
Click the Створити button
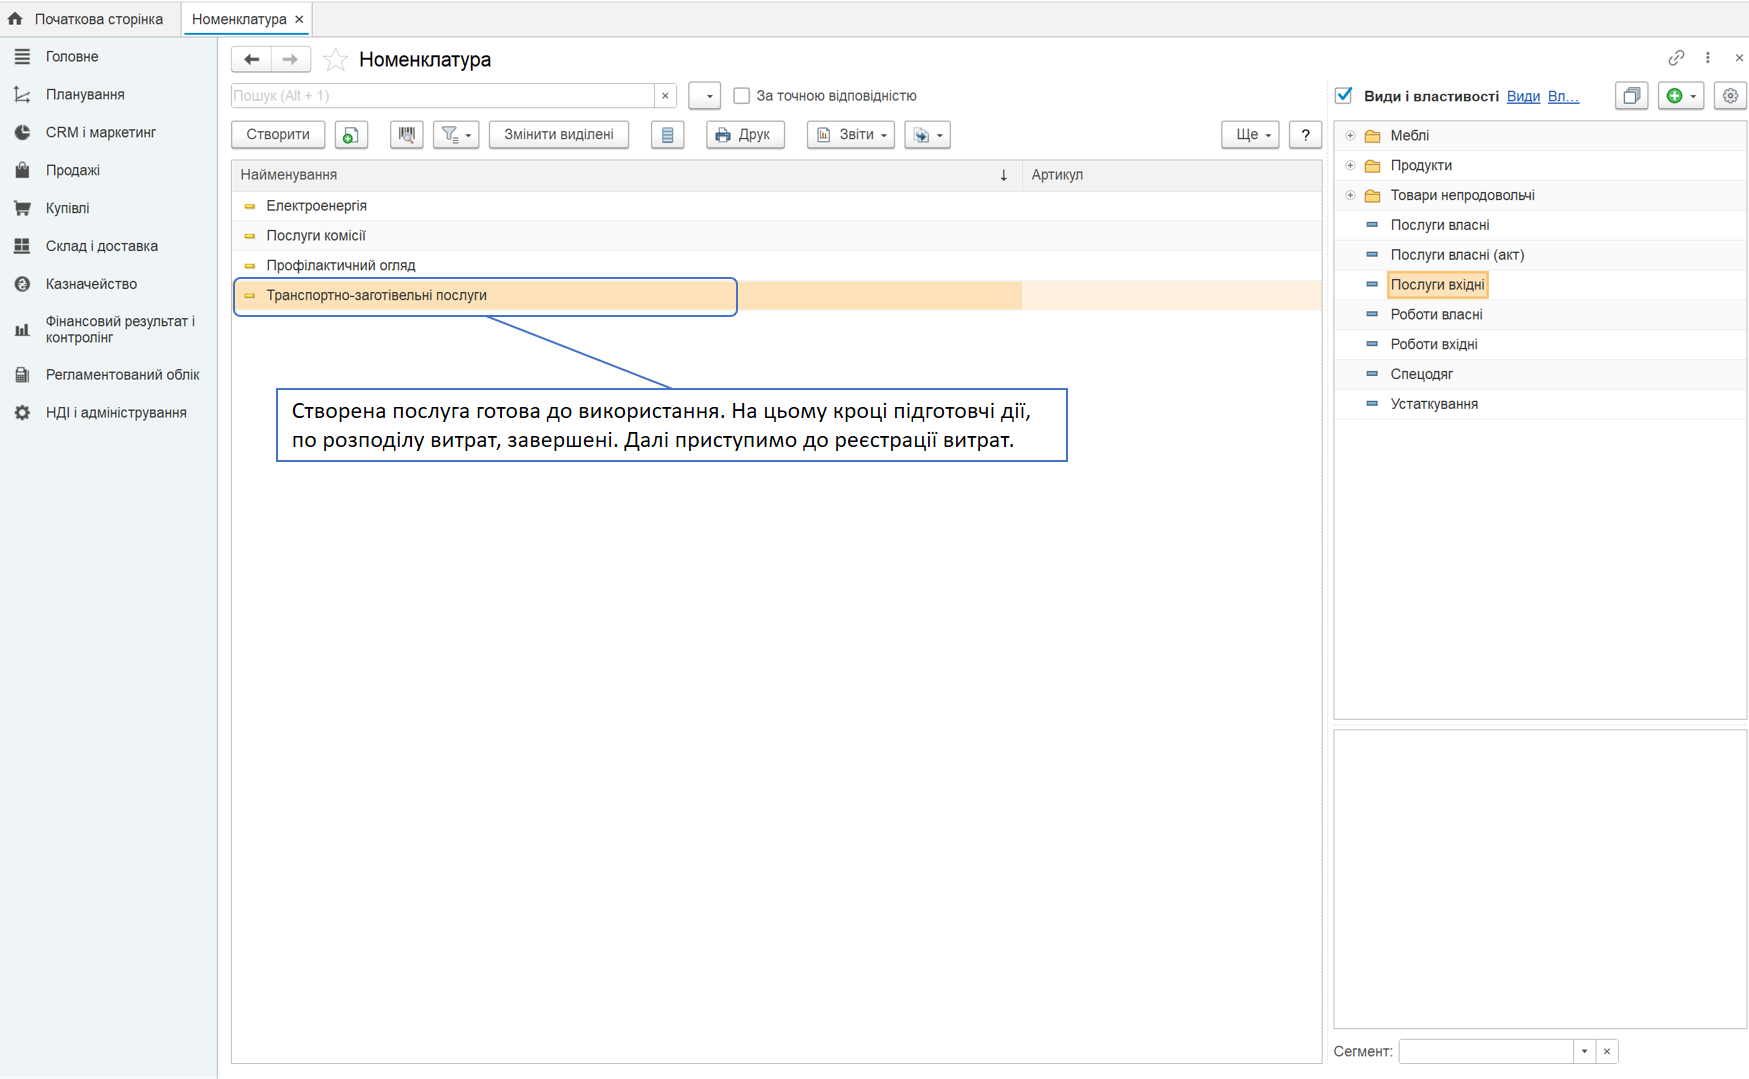pos(278,135)
